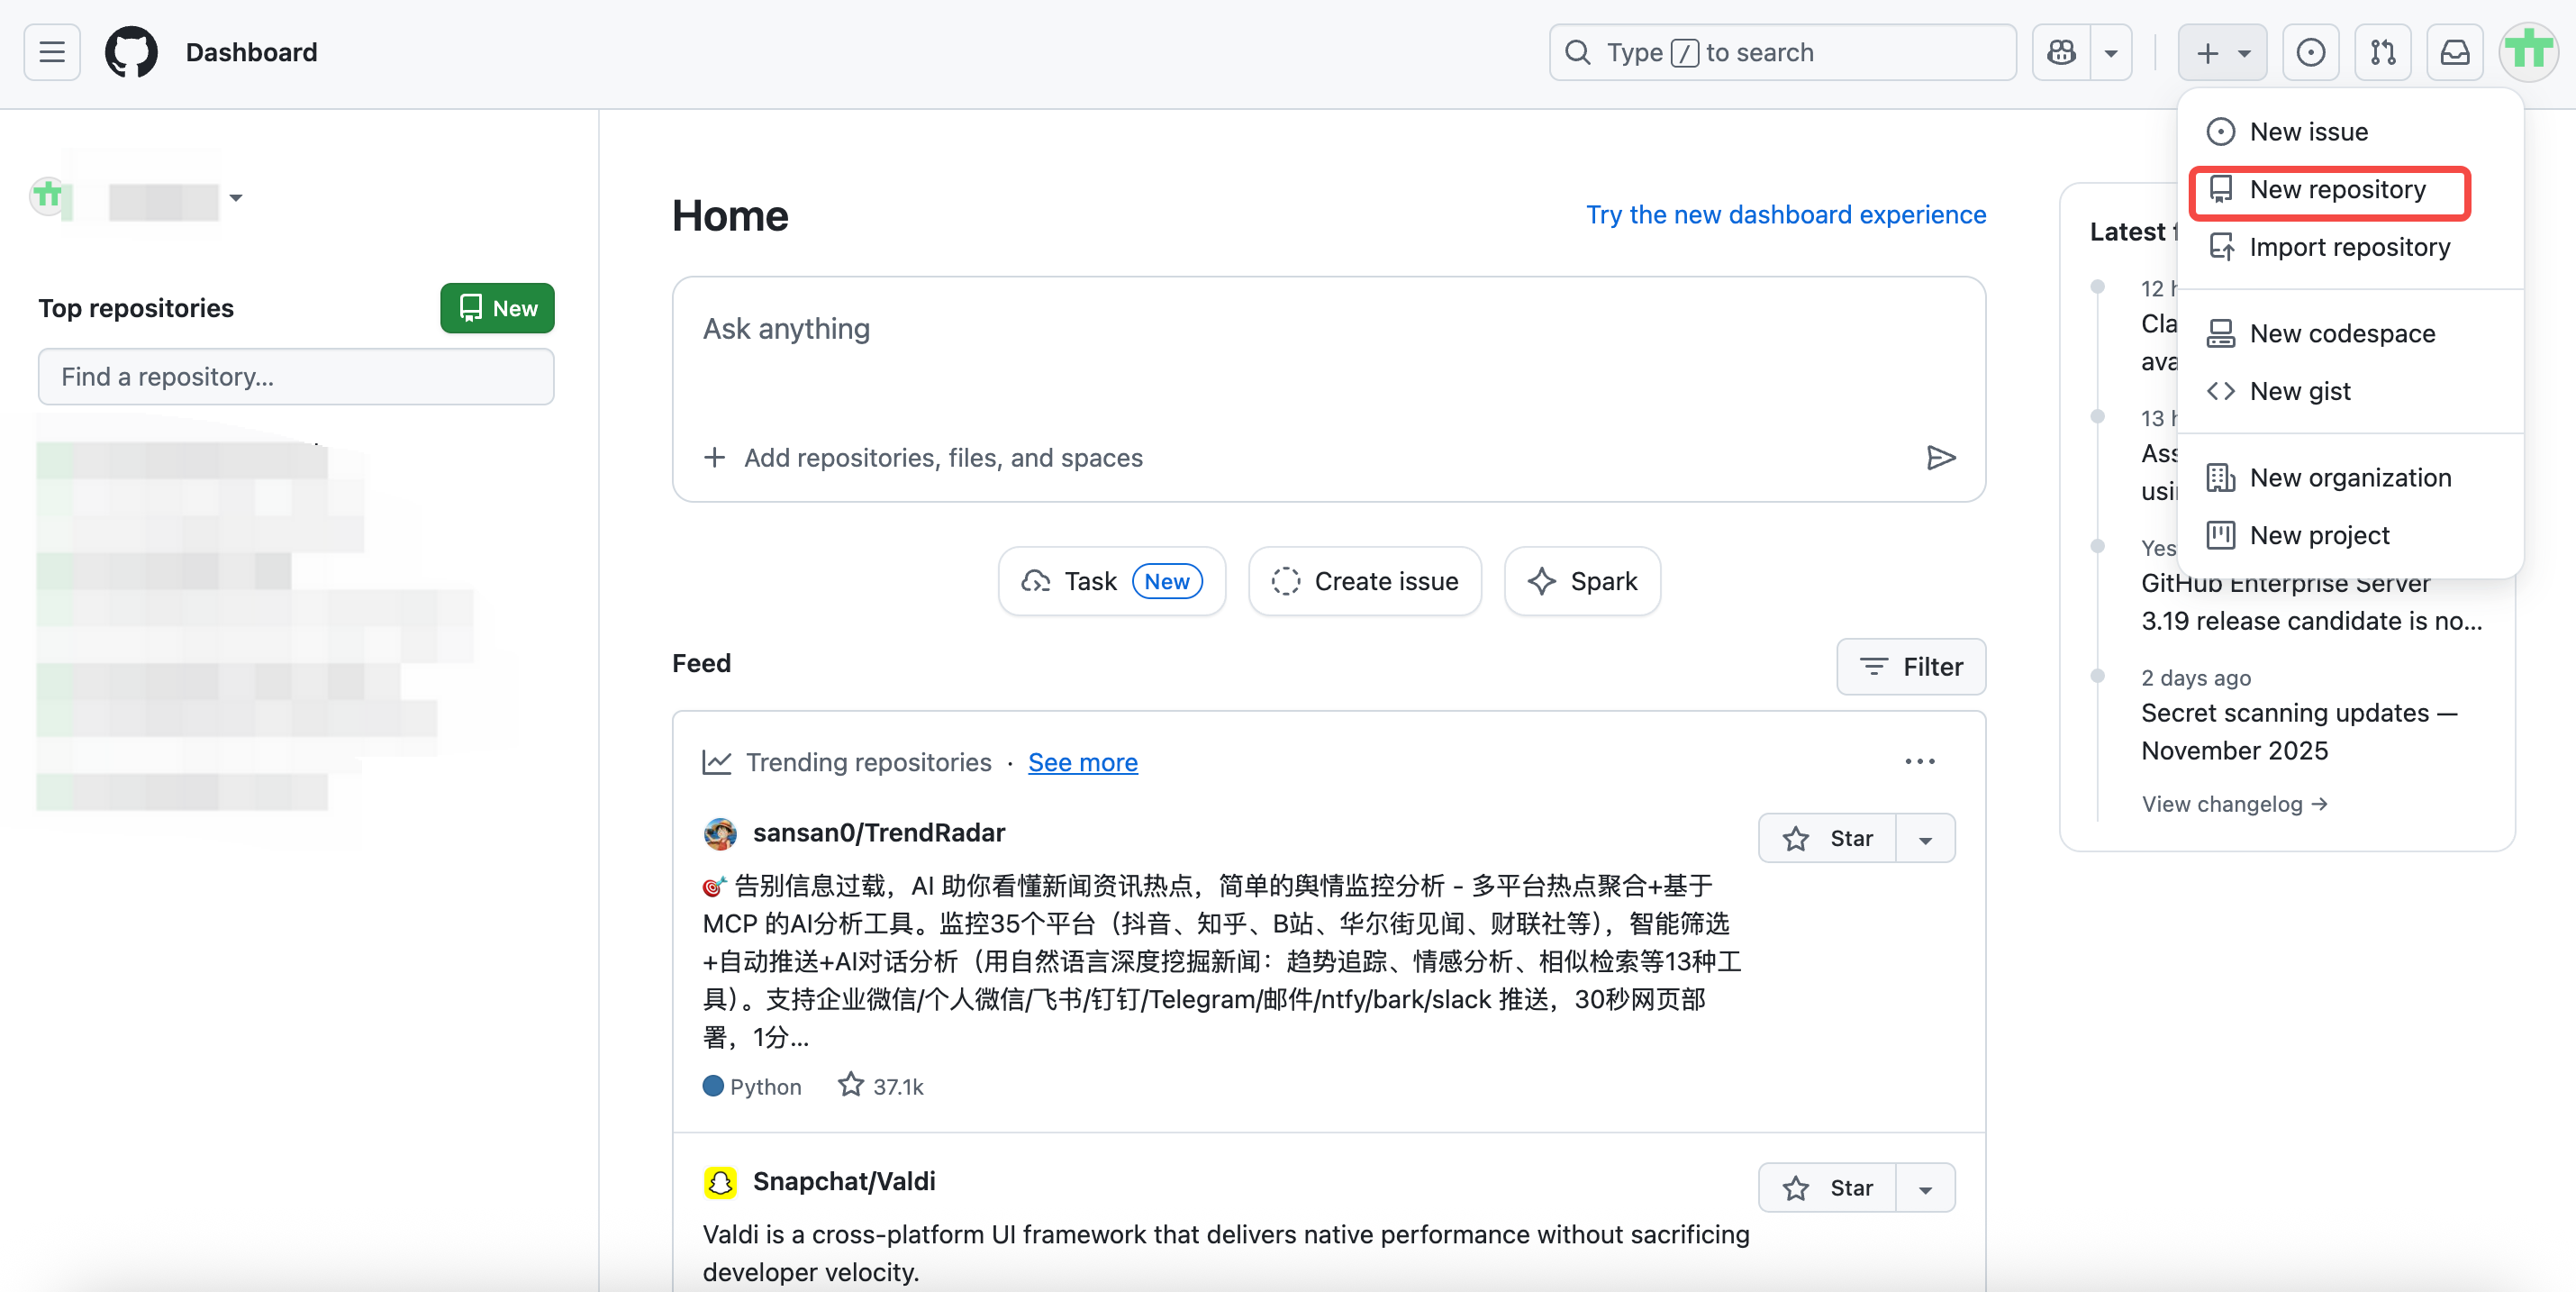
Task: Add repositories, files, and spaces
Action: [923, 458]
